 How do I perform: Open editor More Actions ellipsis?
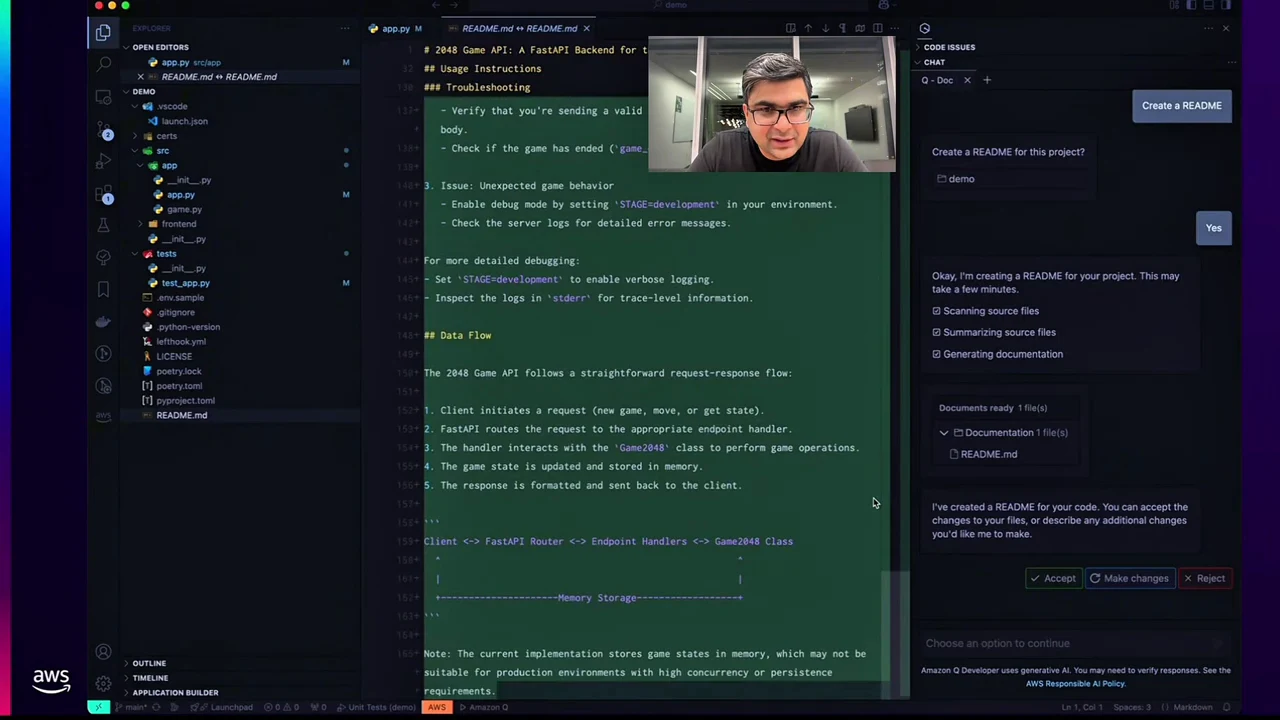(x=893, y=28)
